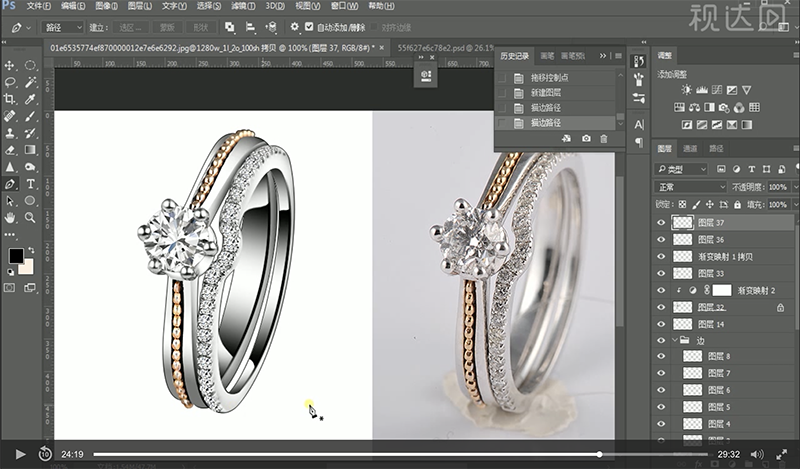This screenshot has width=800, height=469.
Task: Hide layer 图层 37
Action: (661, 223)
